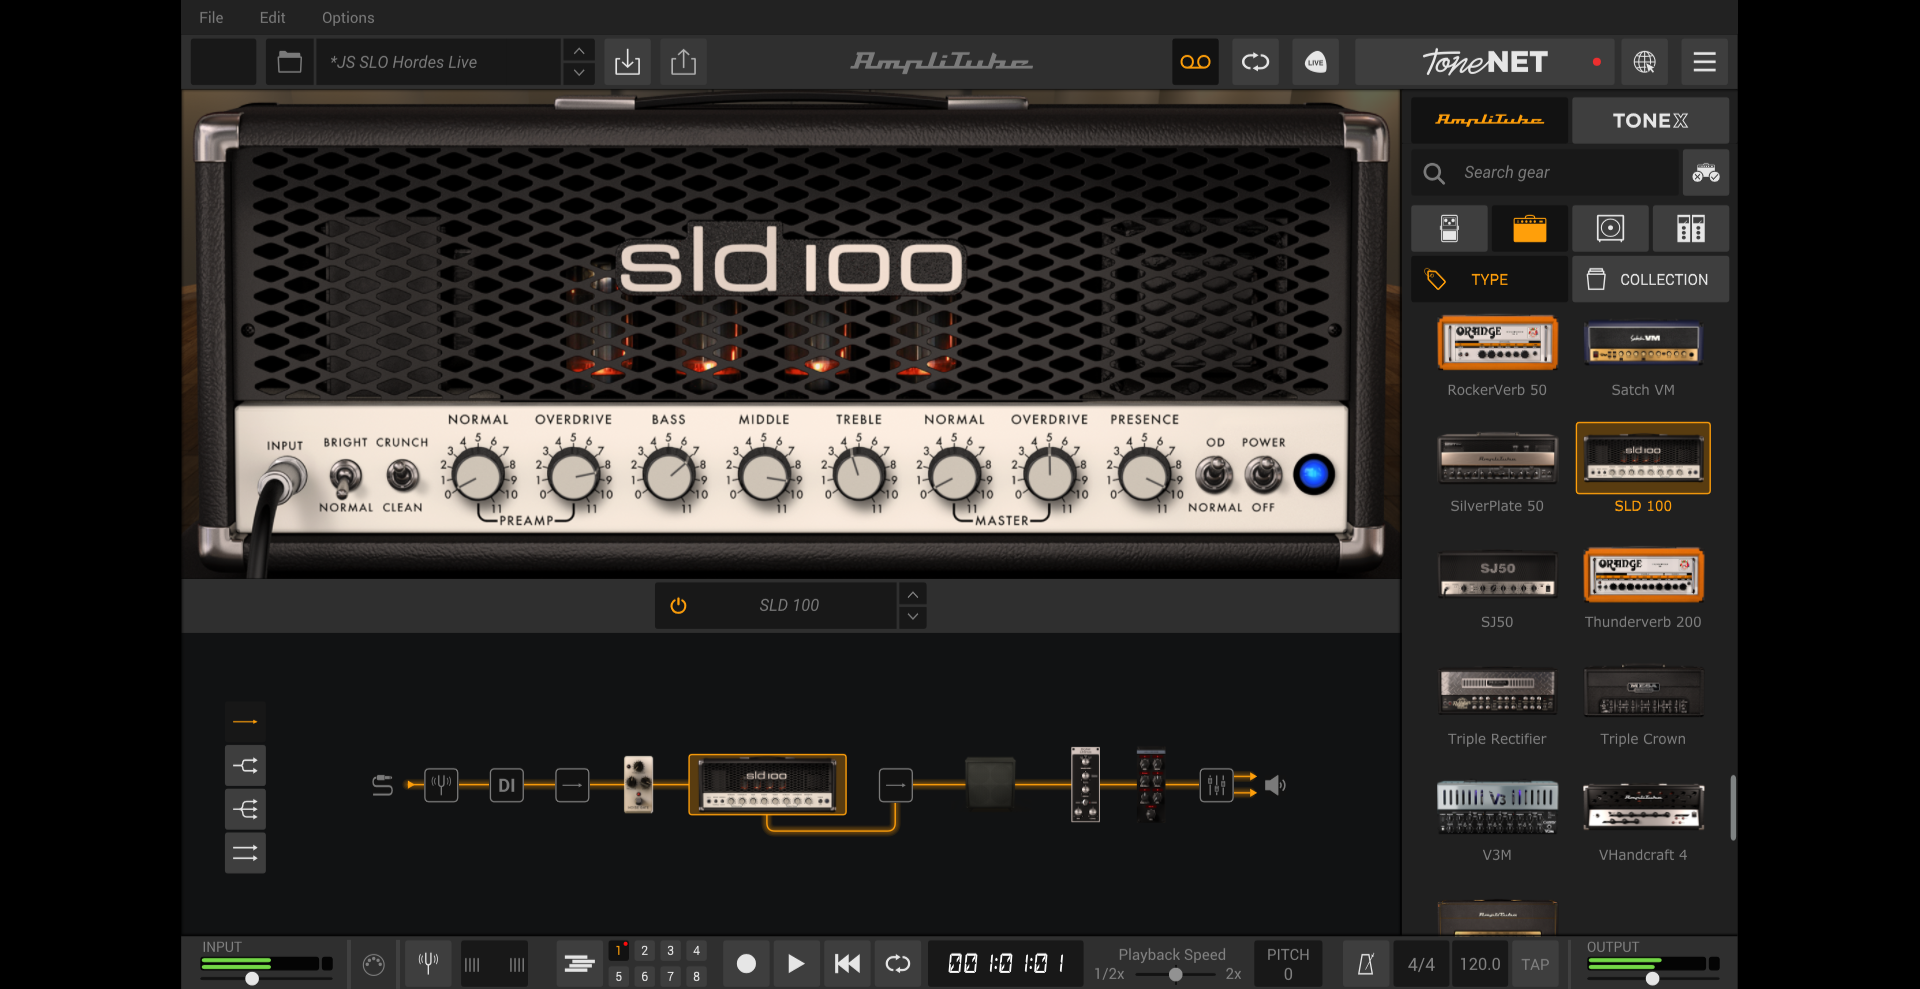Click the save preset icon

[x=627, y=62]
